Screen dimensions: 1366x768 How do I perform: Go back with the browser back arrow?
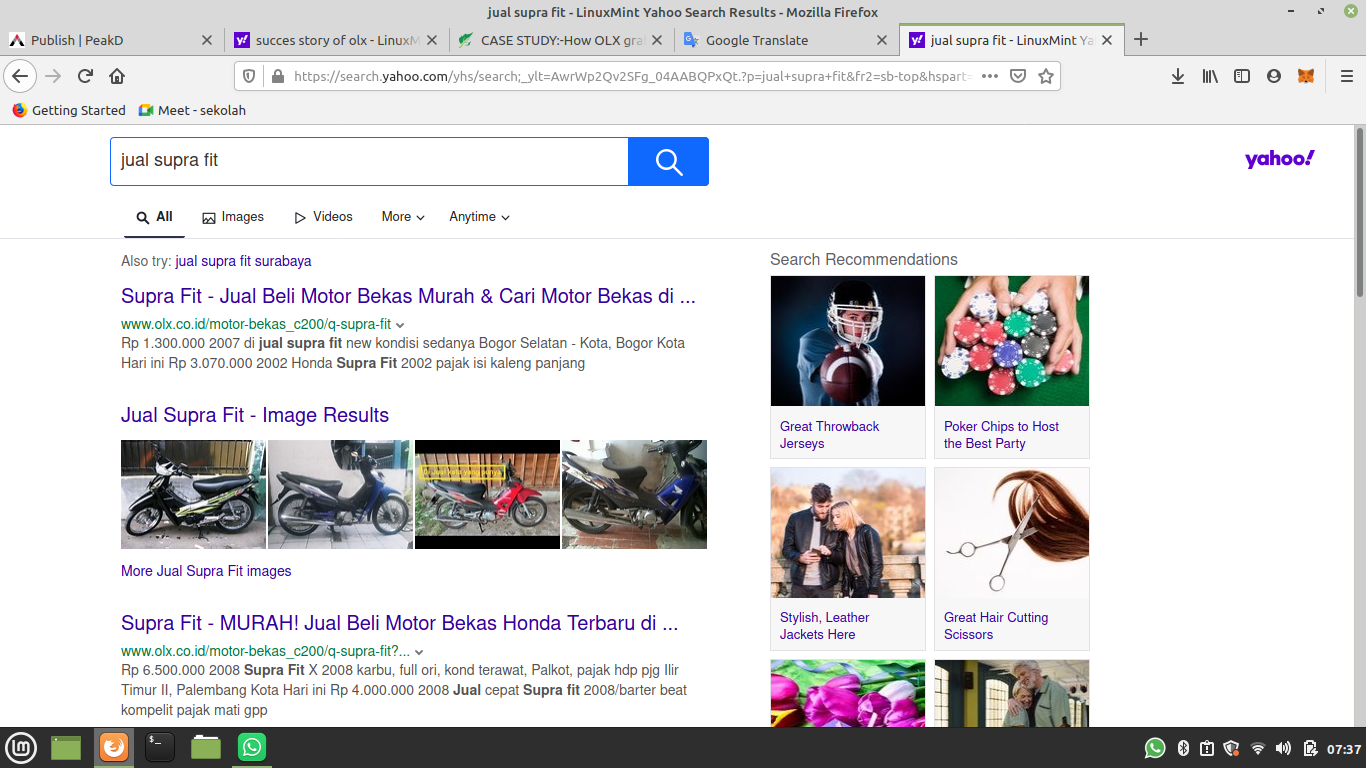click(x=20, y=76)
